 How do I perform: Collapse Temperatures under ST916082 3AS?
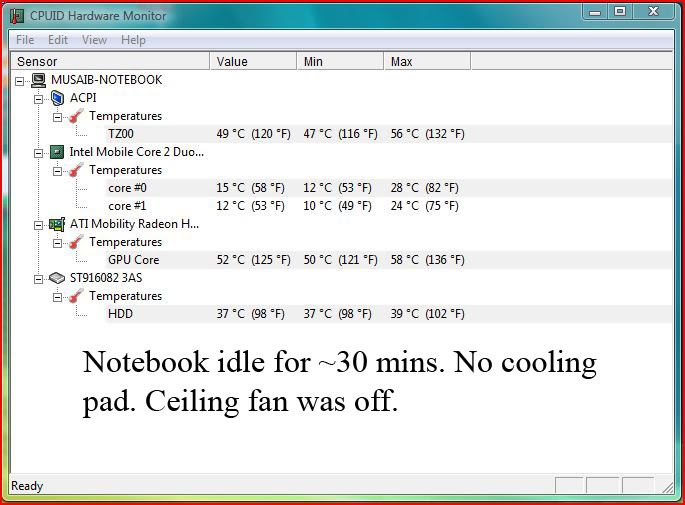[x=57, y=297]
